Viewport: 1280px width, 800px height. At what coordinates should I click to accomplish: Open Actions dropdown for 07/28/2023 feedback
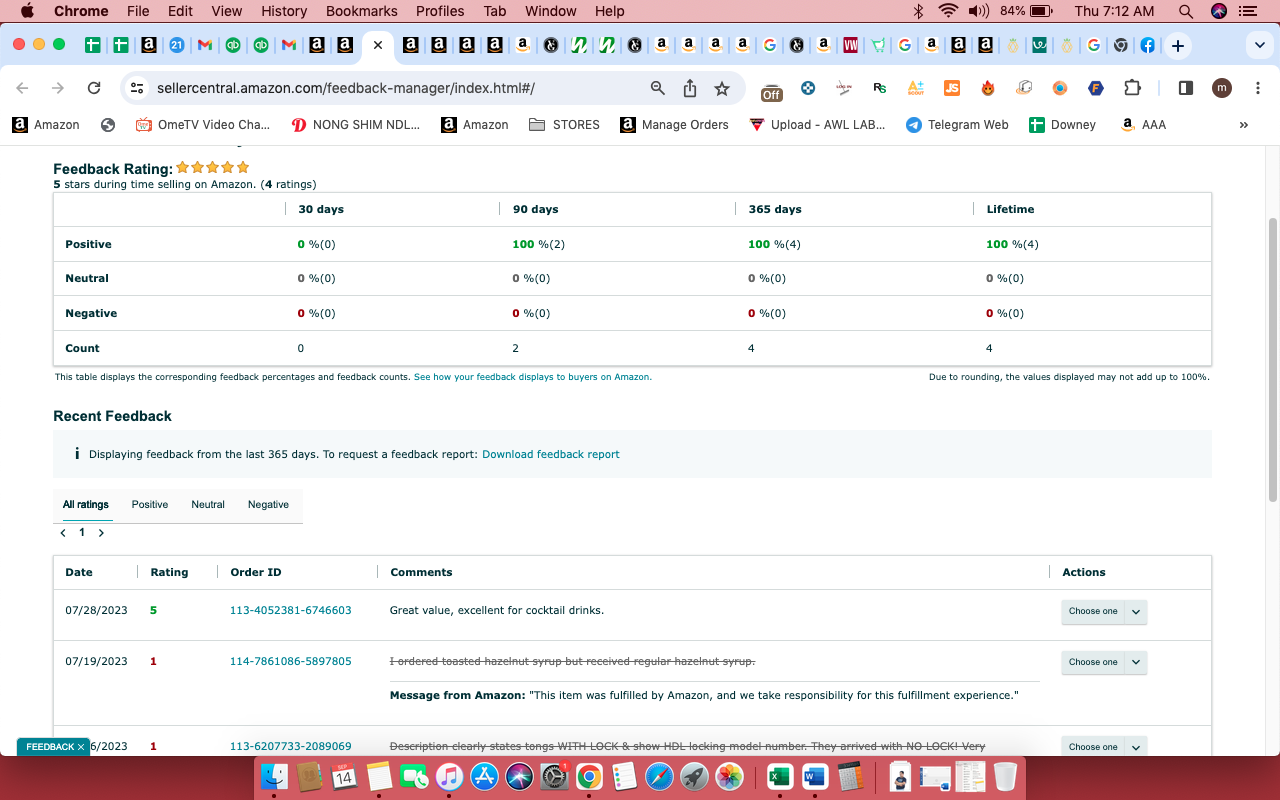pyautogui.click(x=1104, y=611)
